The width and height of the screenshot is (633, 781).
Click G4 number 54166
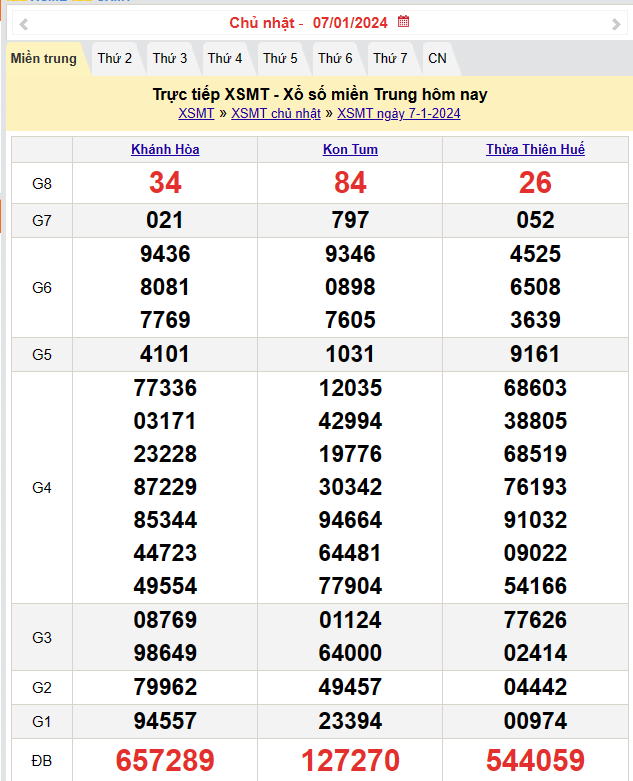click(535, 586)
